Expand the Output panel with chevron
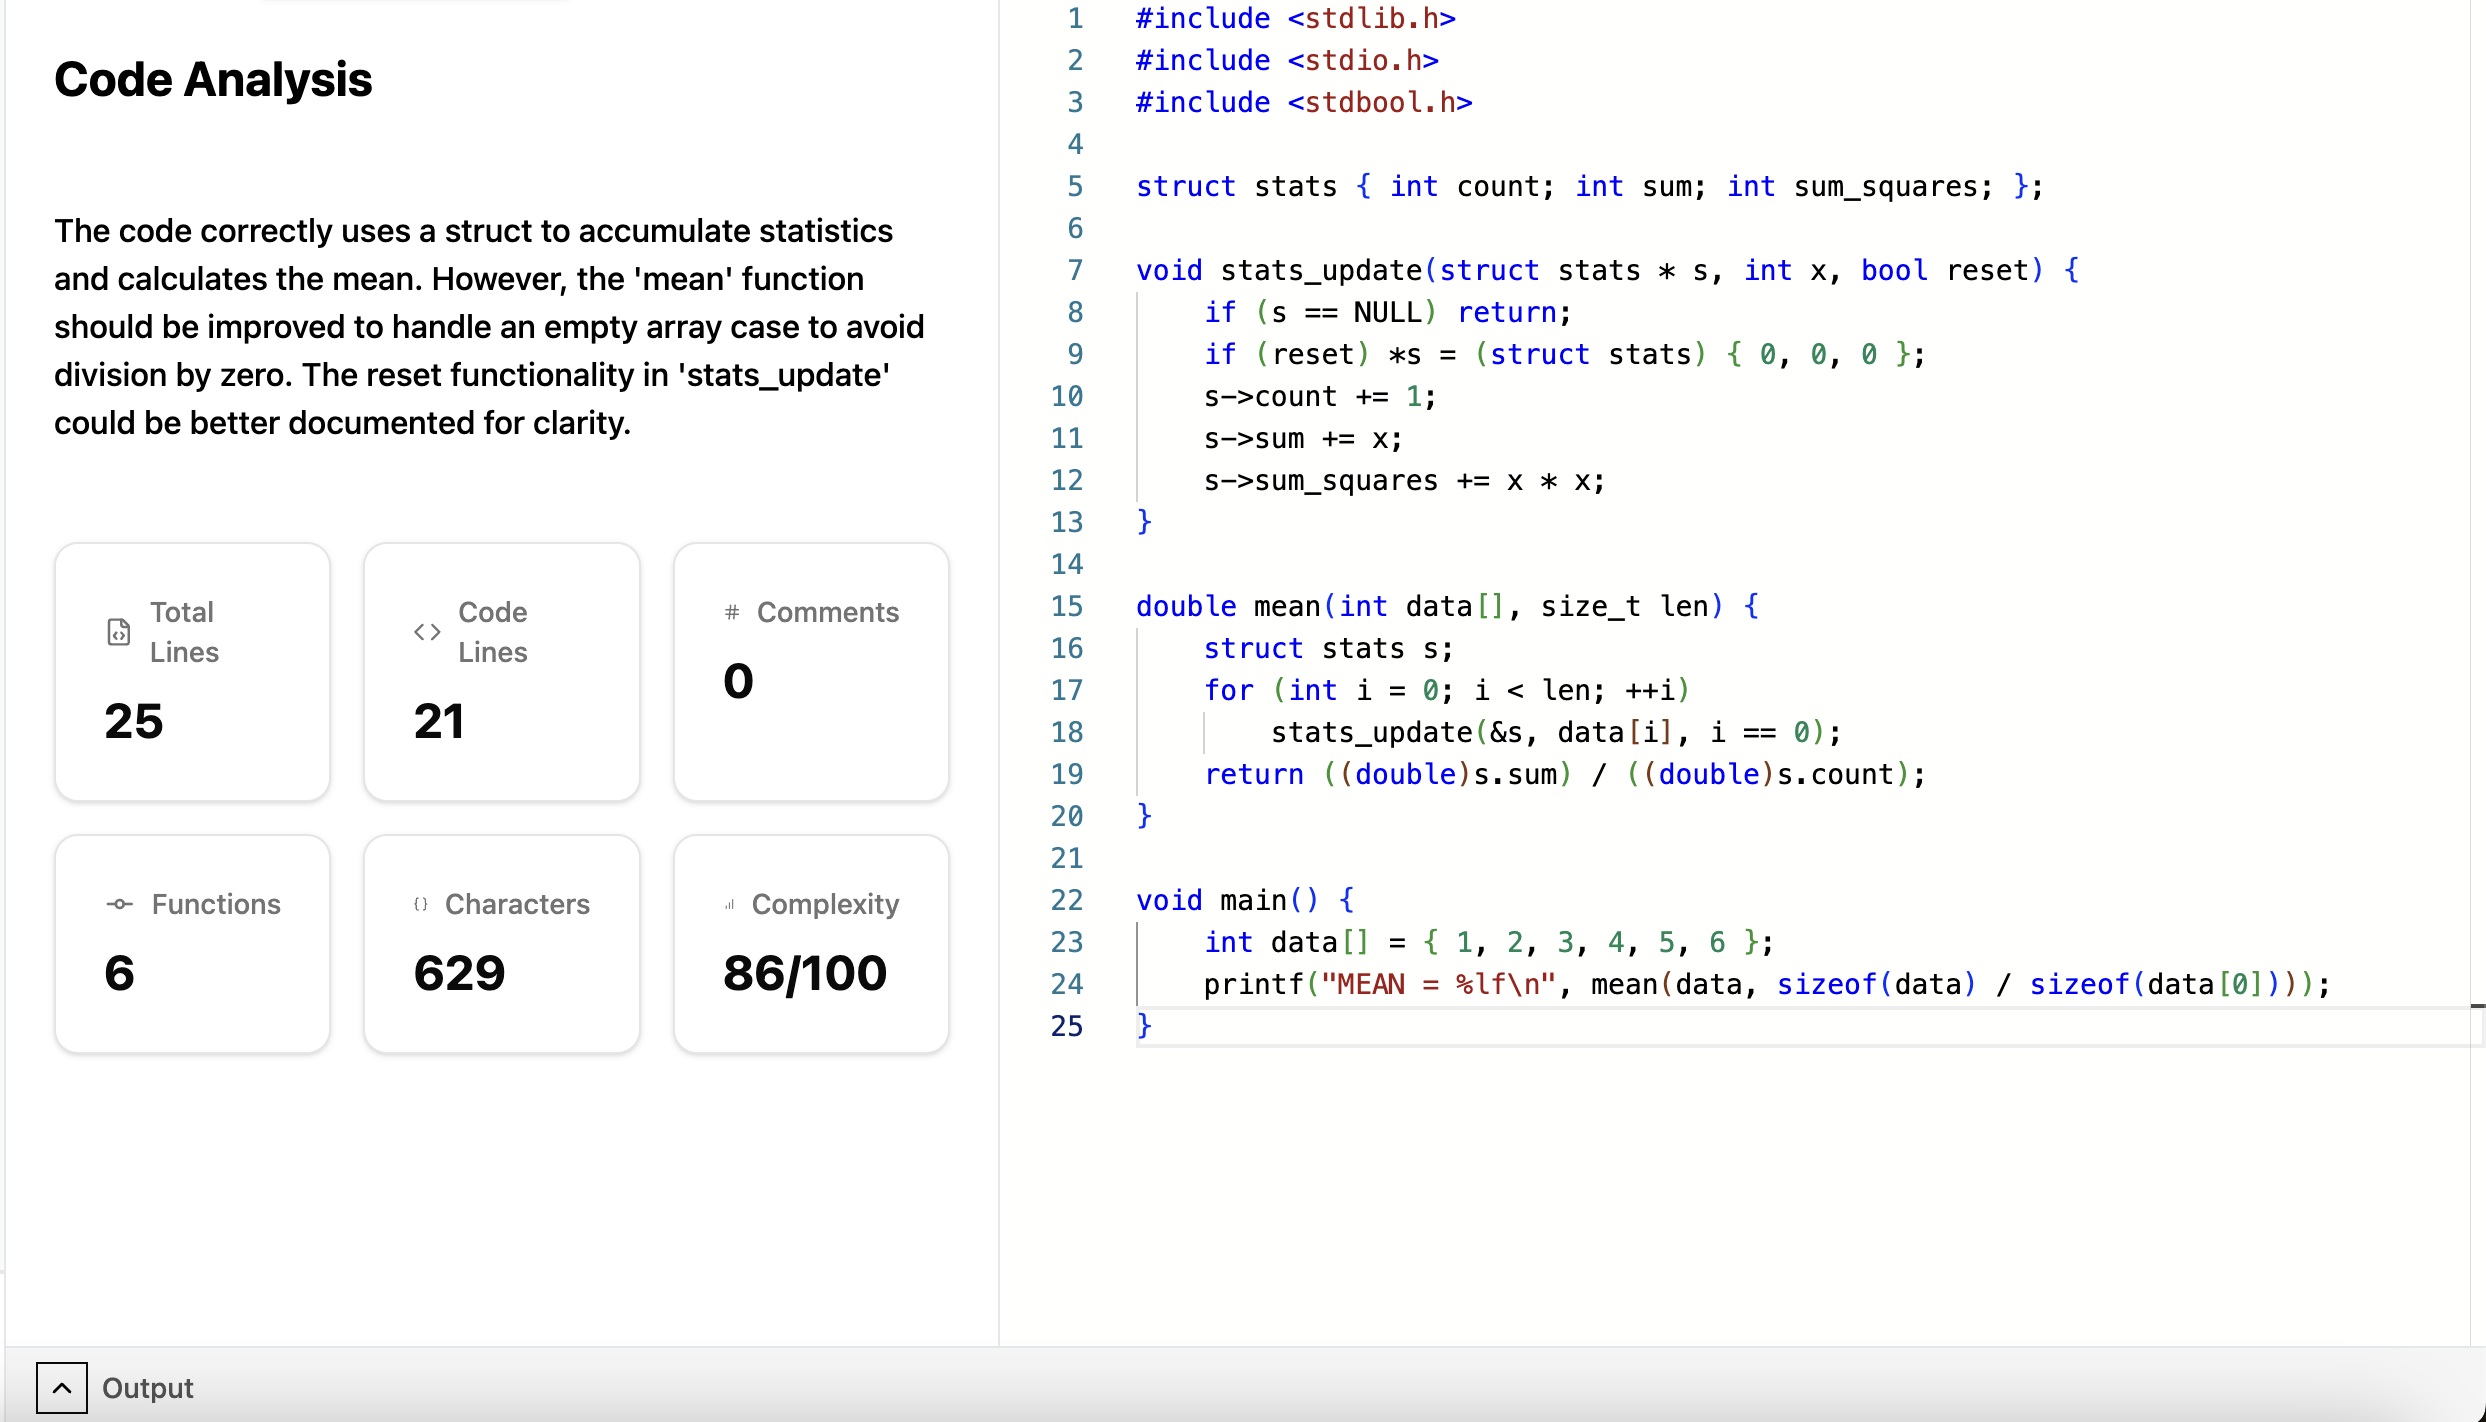The image size is (2486, 1422). (x=61, y=1388)
